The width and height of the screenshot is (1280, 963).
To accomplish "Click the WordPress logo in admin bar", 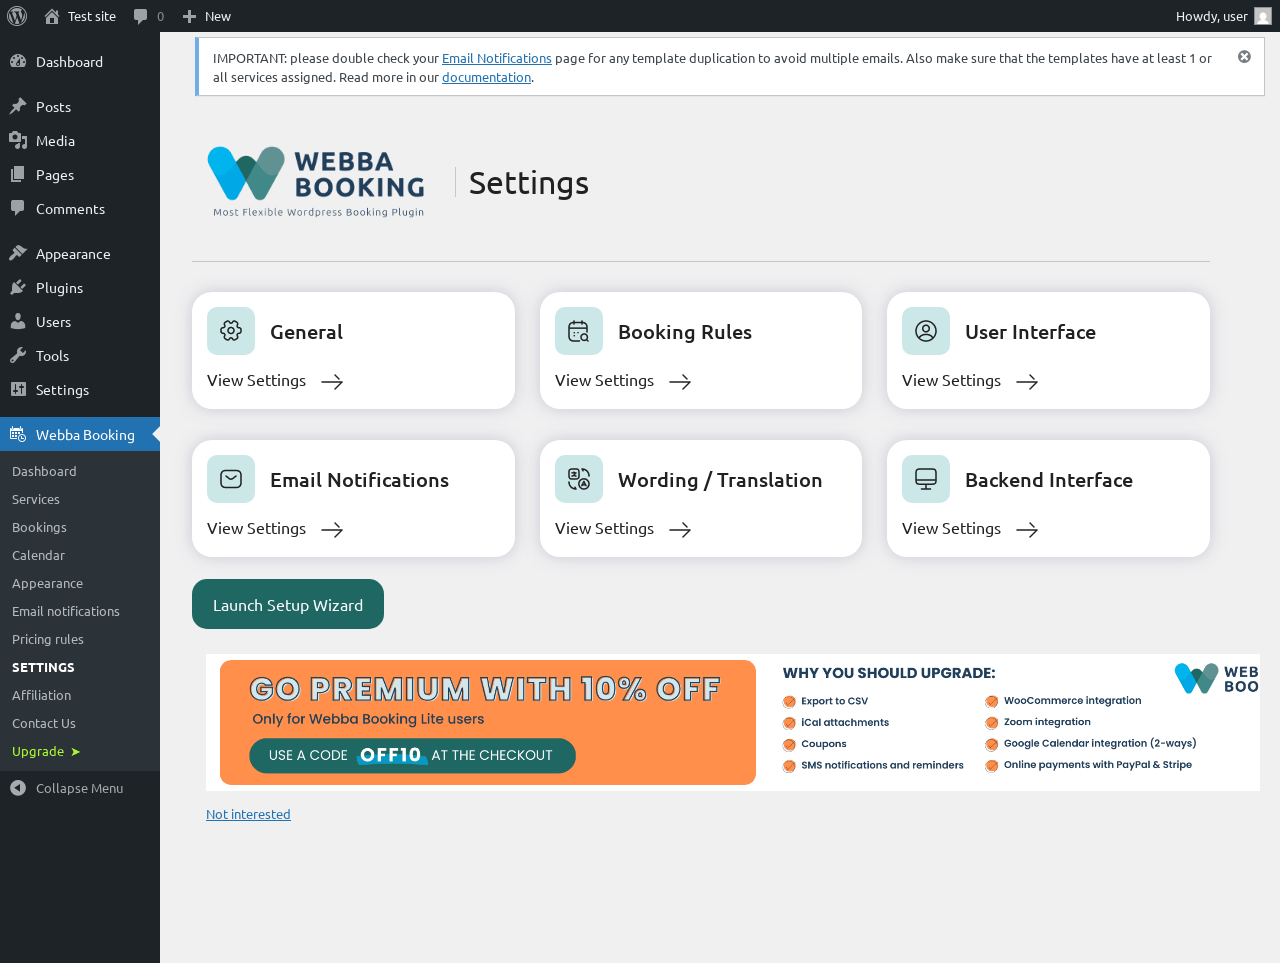I will [16, 16].
